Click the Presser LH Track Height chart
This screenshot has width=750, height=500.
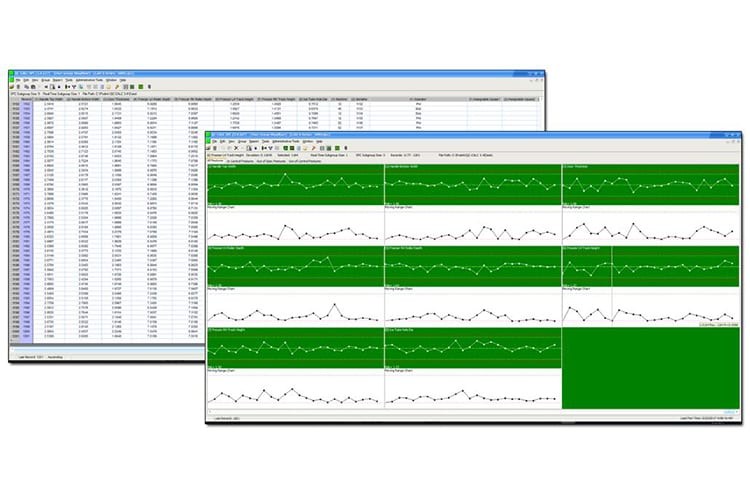(650, 265)
